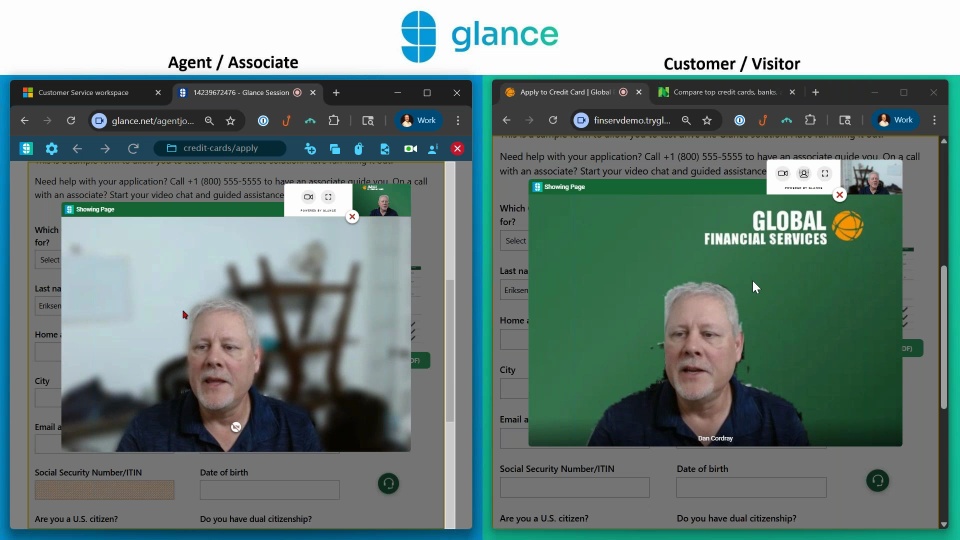Reload page in customer browser
This screenshot has height=540, width=960.
pyautogui.click(x=553, y=120)
